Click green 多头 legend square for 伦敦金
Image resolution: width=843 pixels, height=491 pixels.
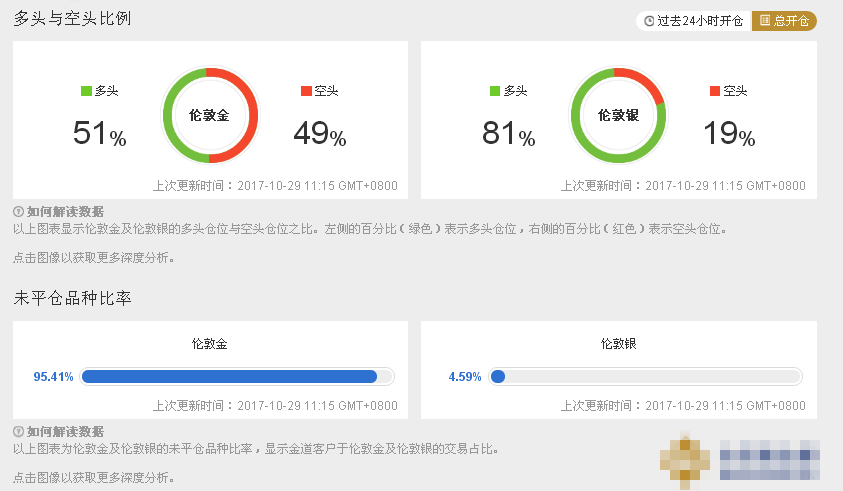(86, 91)
